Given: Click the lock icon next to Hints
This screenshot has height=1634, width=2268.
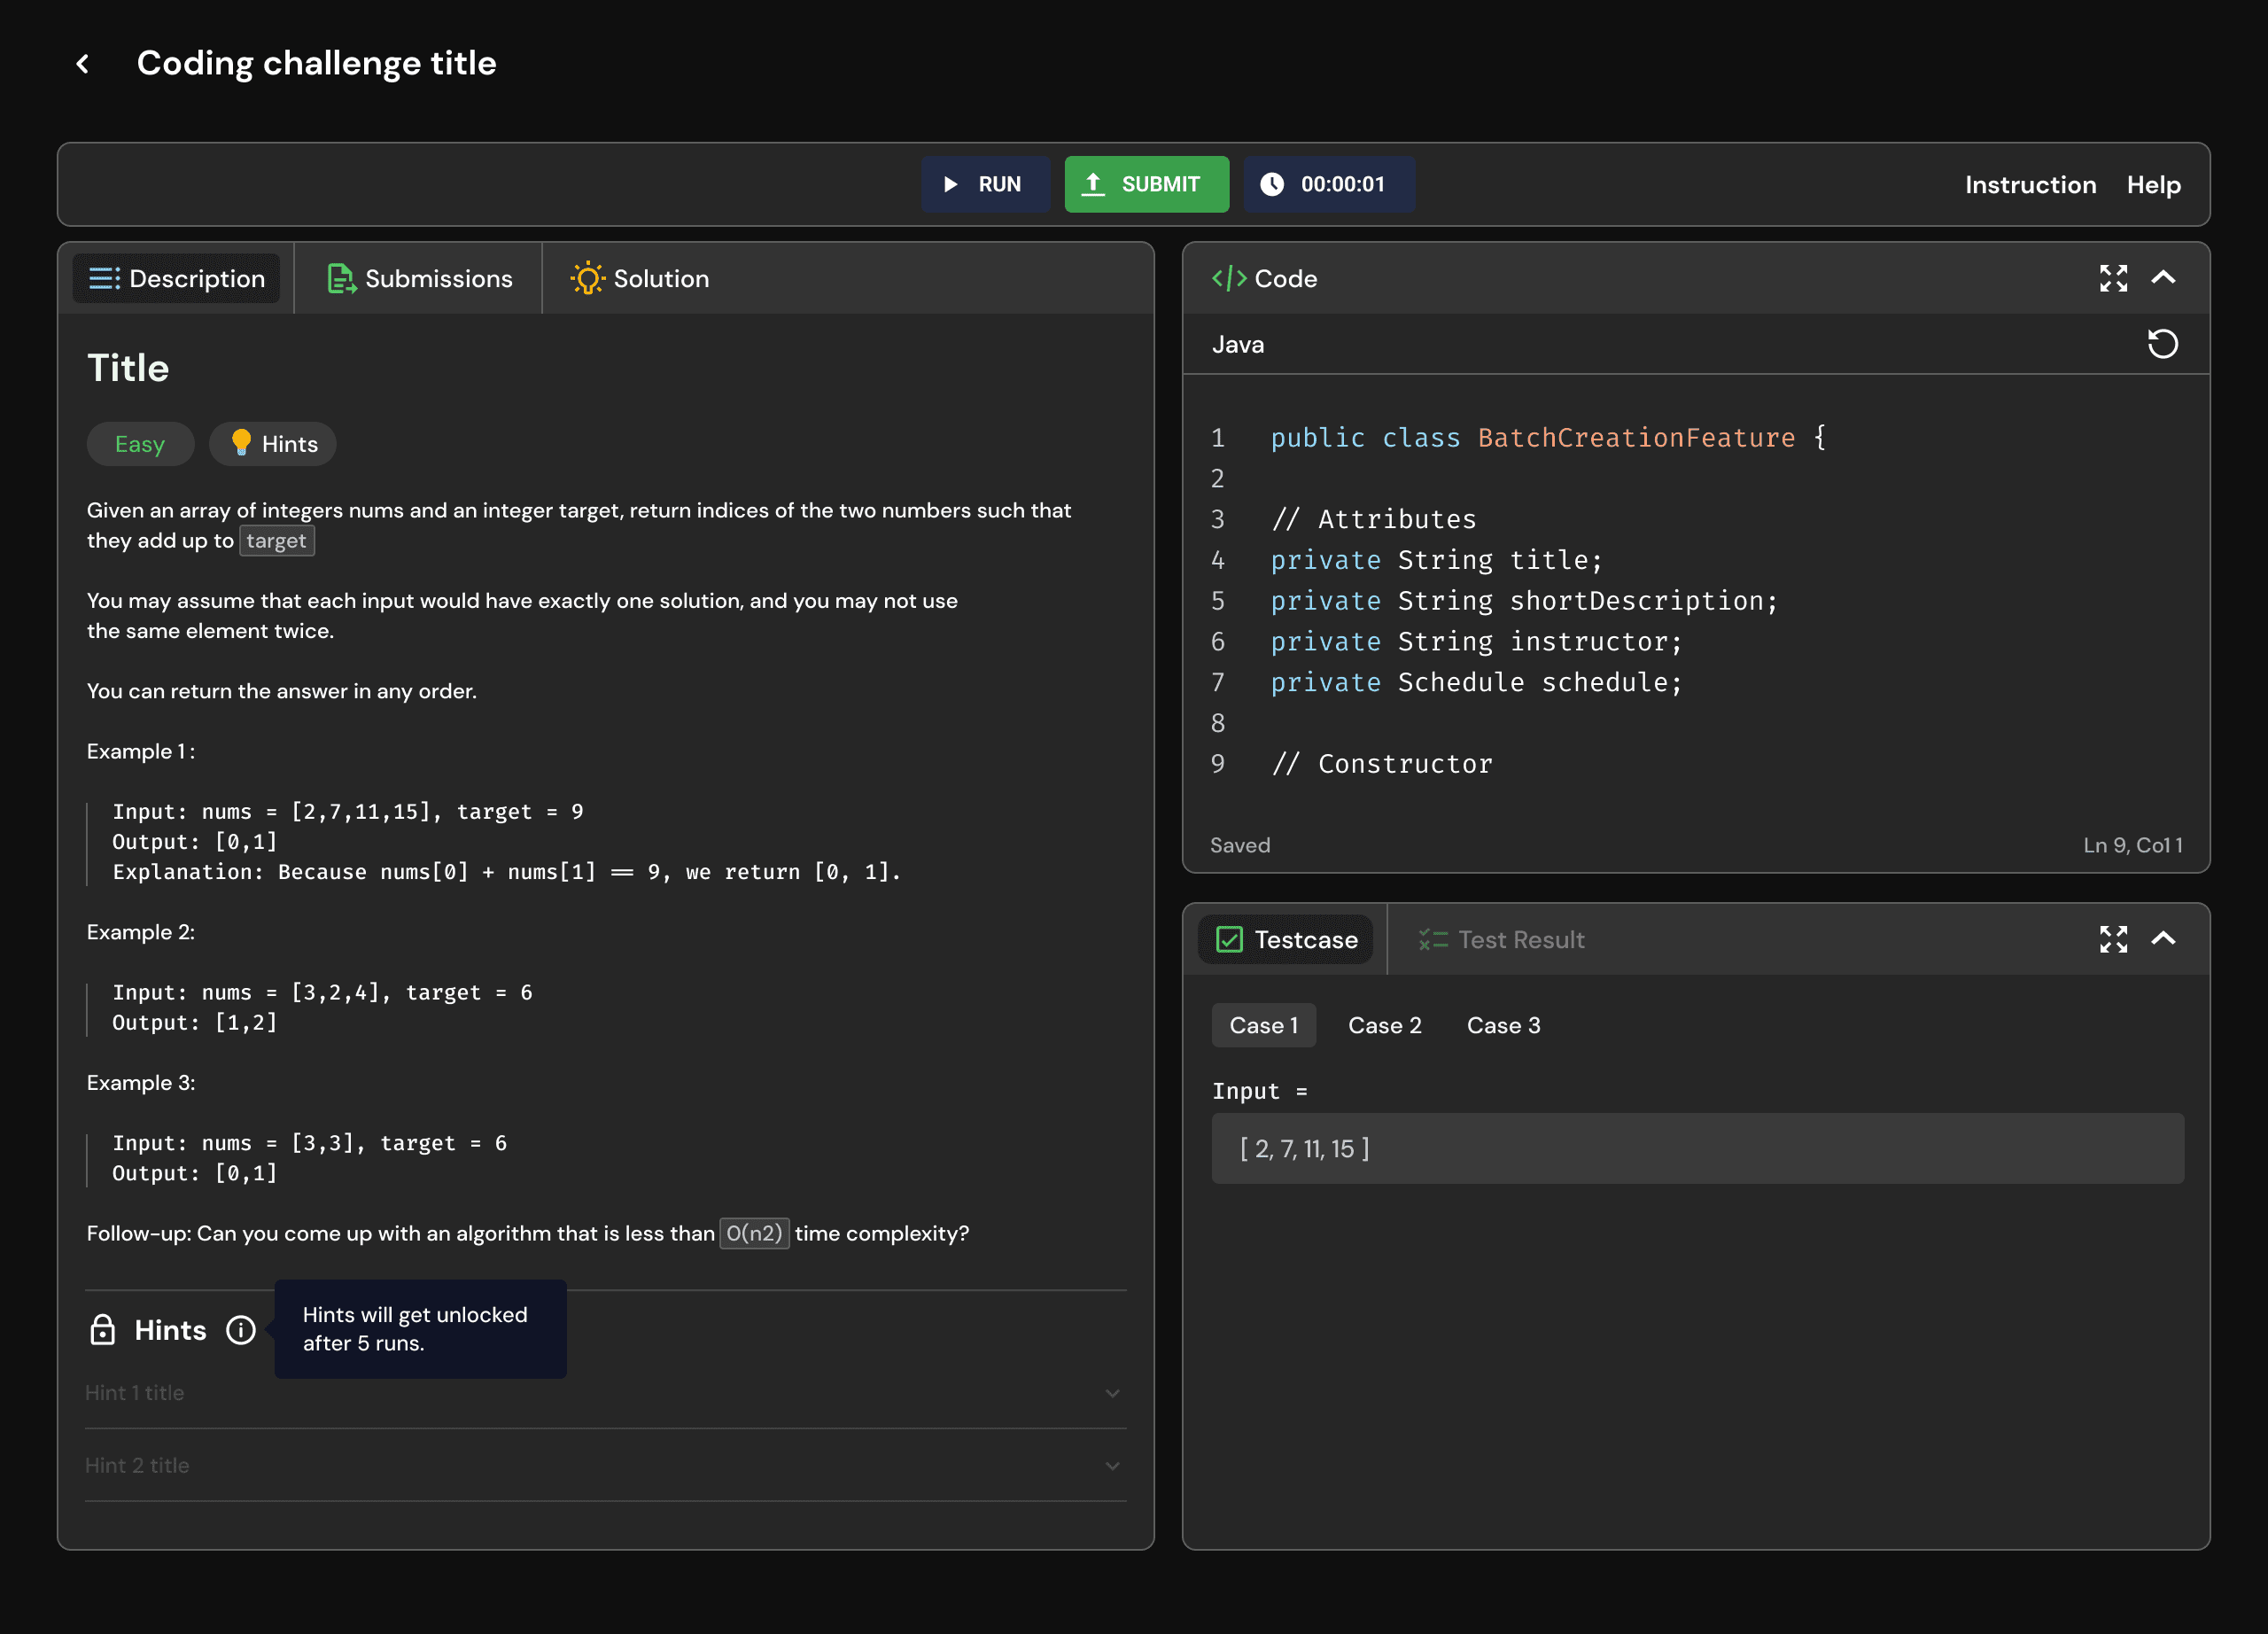Looking at the screenshot, I should tap(102, 1330).
